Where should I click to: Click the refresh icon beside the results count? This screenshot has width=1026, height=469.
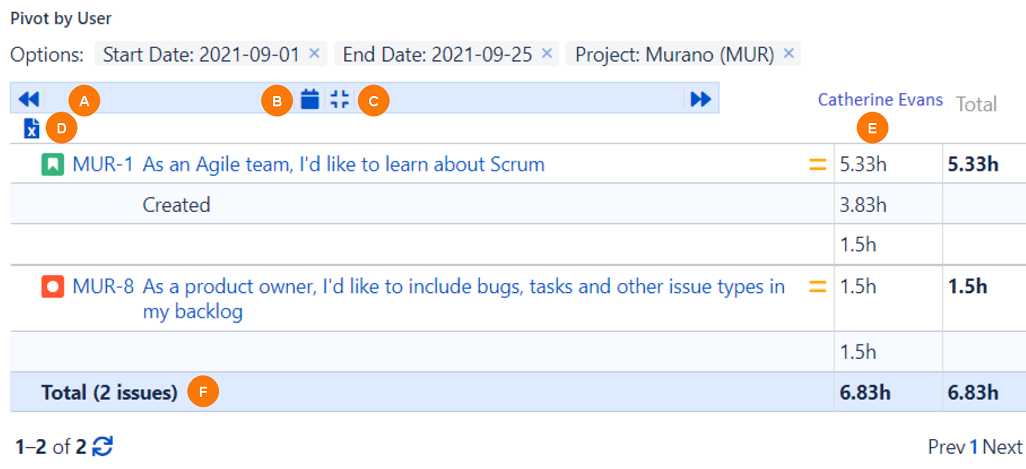pyautogui.click(x=102, y=446)
